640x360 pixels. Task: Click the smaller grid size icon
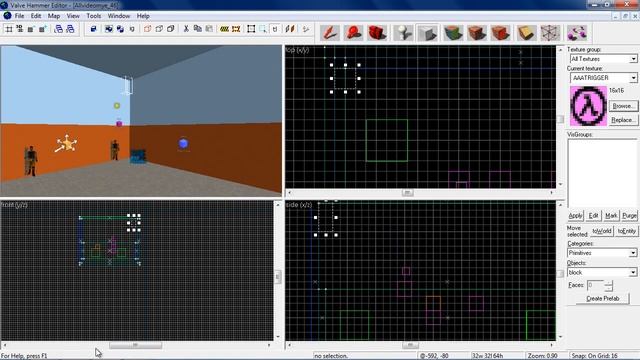[31, 29]
